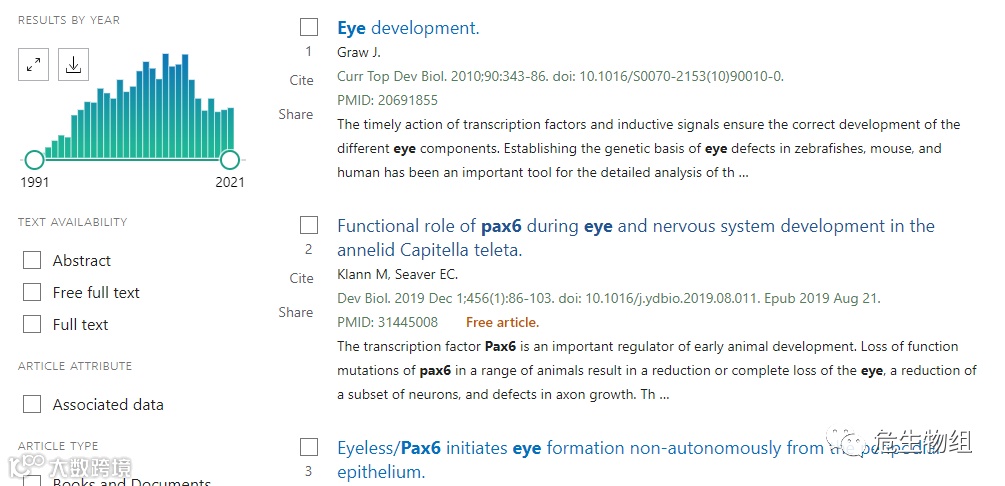Screen dimensions: 1005x486
Task: Select the checkbox for result 1
Action: click(309, 27)
